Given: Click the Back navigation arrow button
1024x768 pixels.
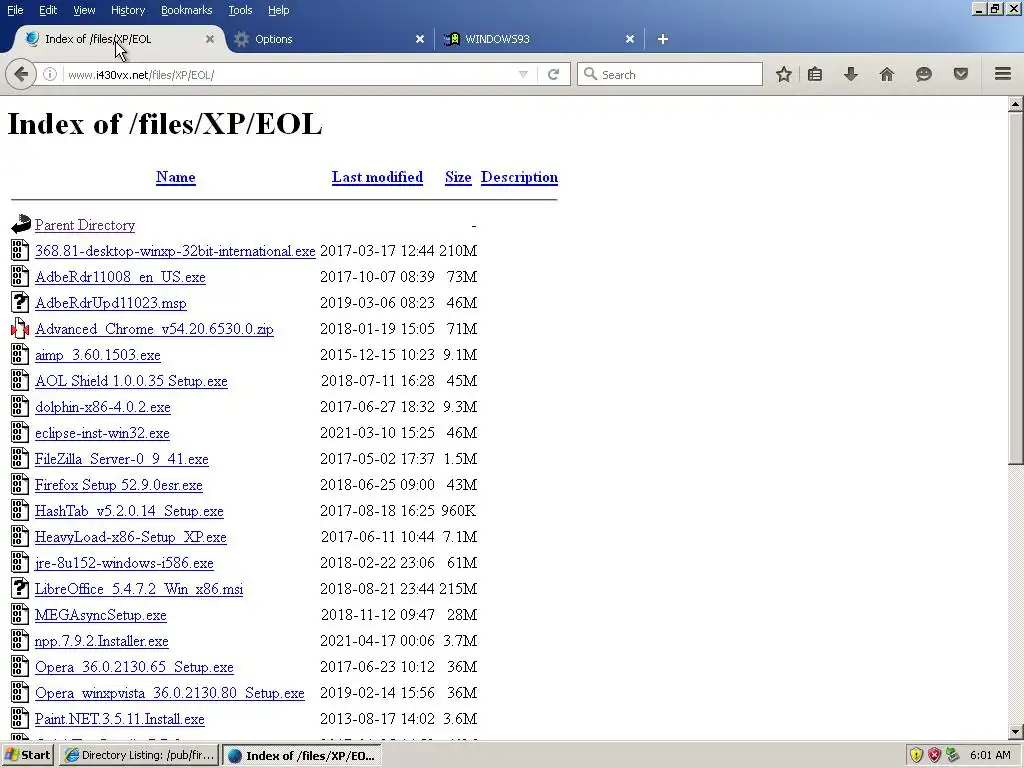Looking at the screenshot, I should click(20, 74).
